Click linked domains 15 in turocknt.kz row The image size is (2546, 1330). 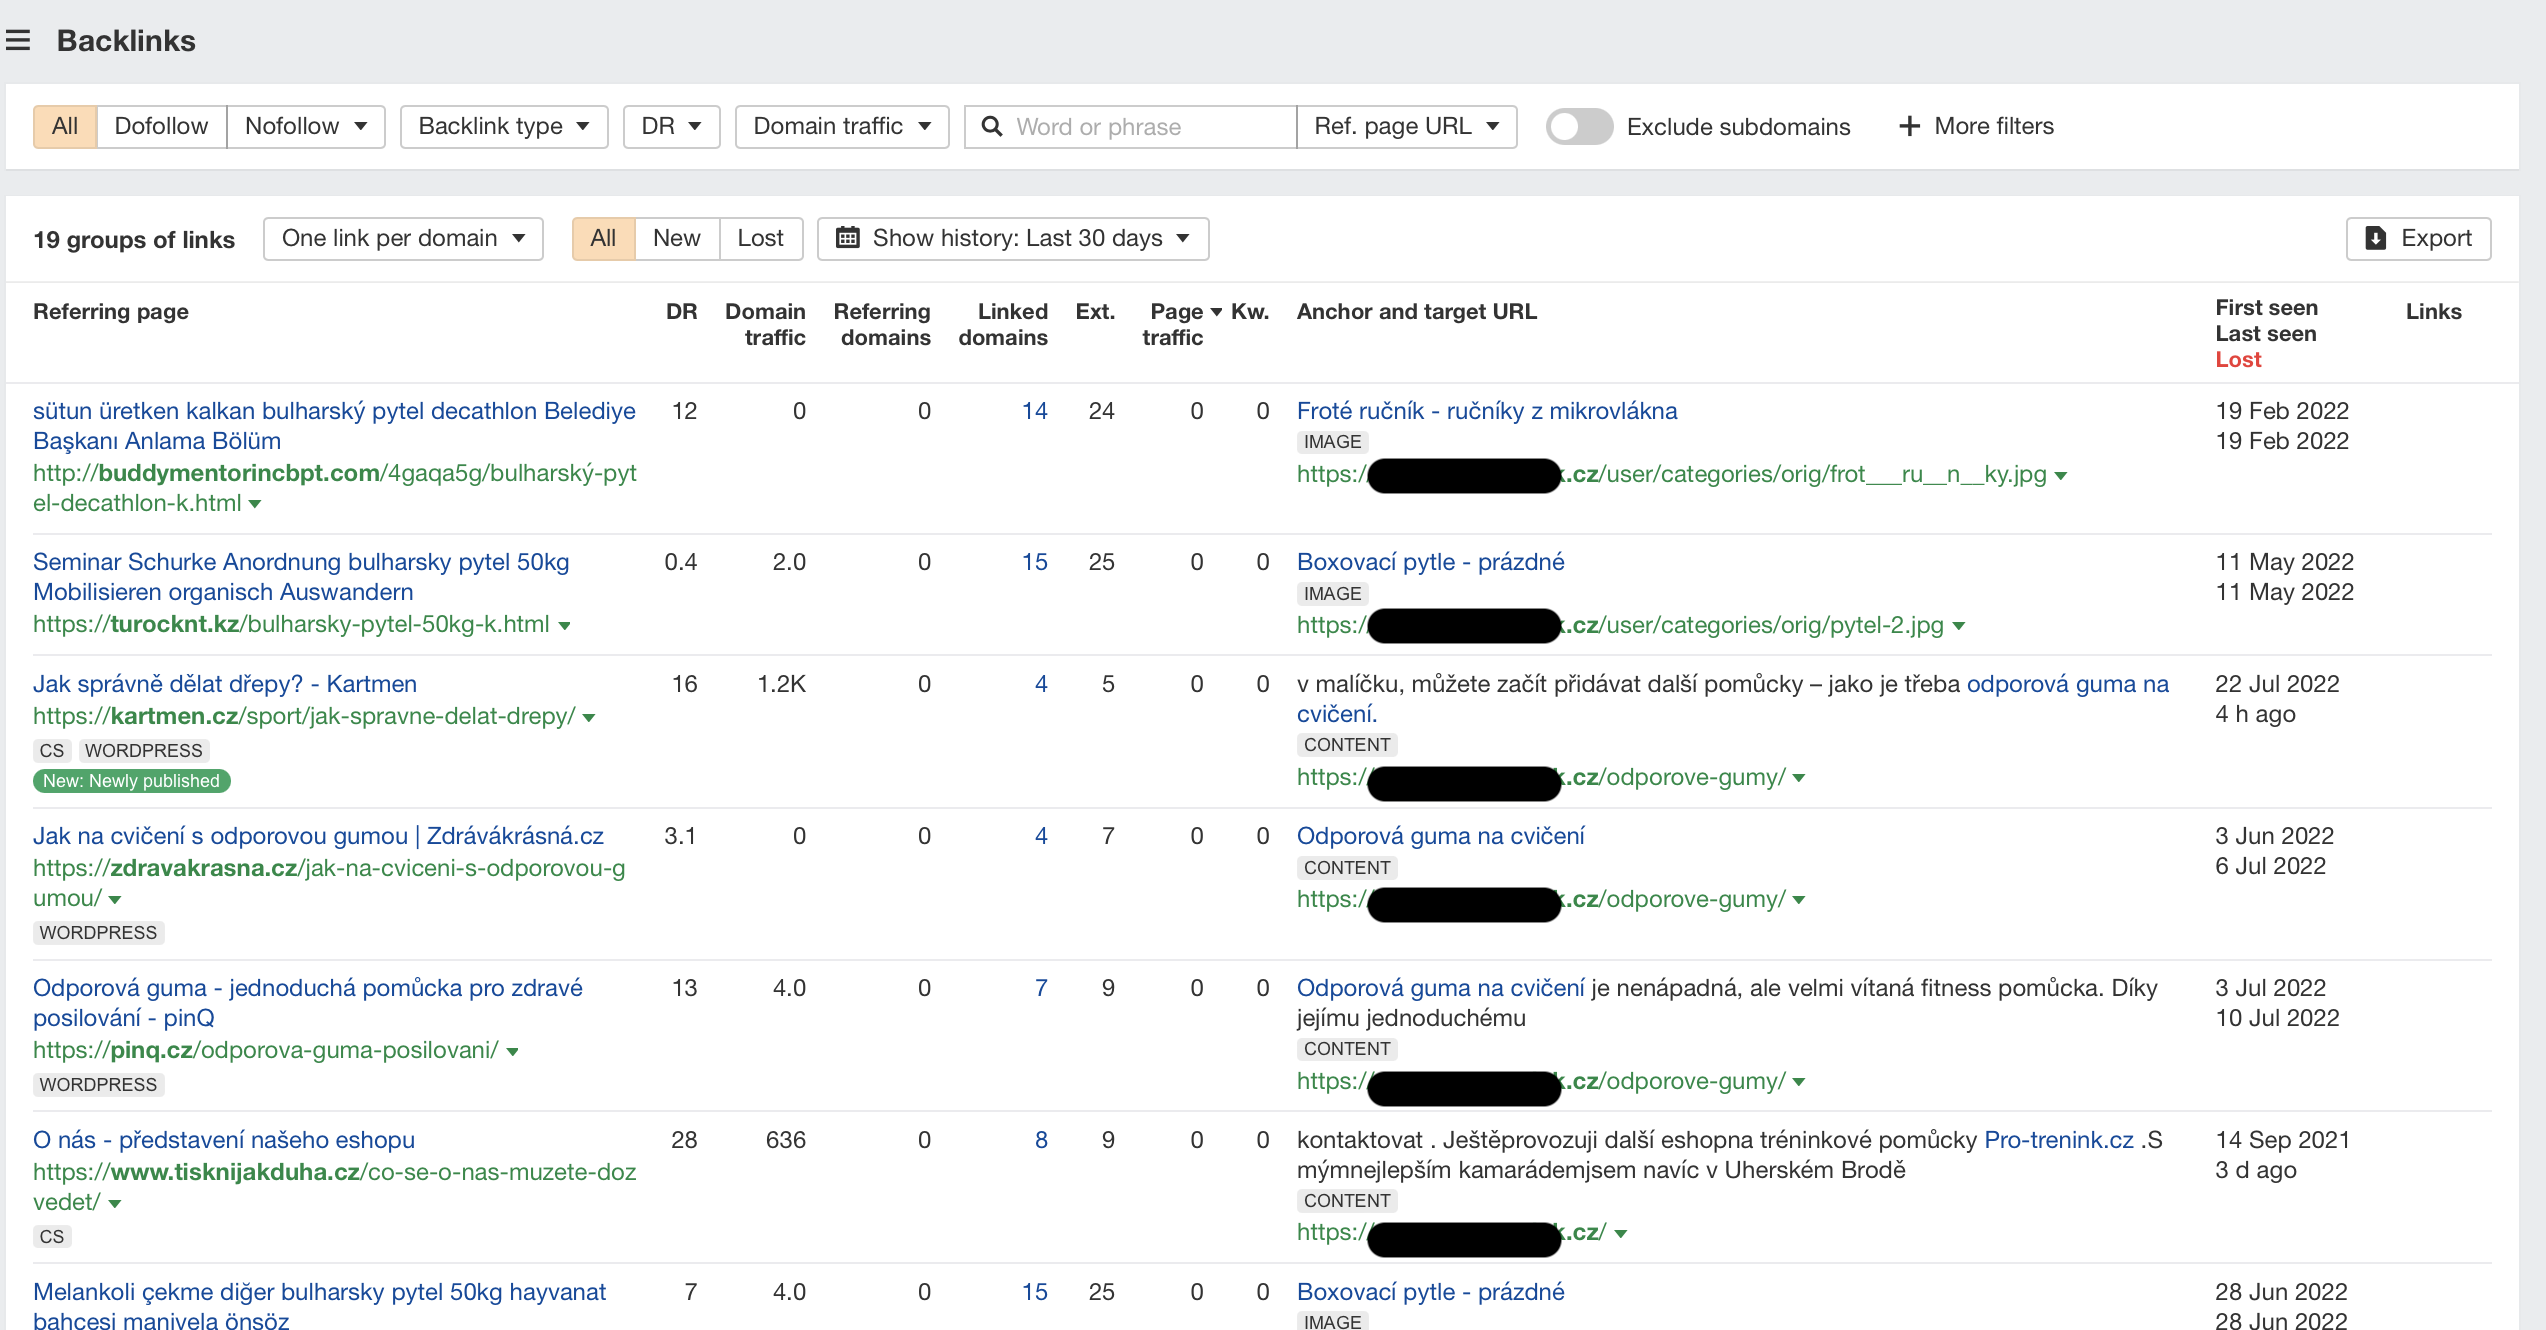point(1035,562)
